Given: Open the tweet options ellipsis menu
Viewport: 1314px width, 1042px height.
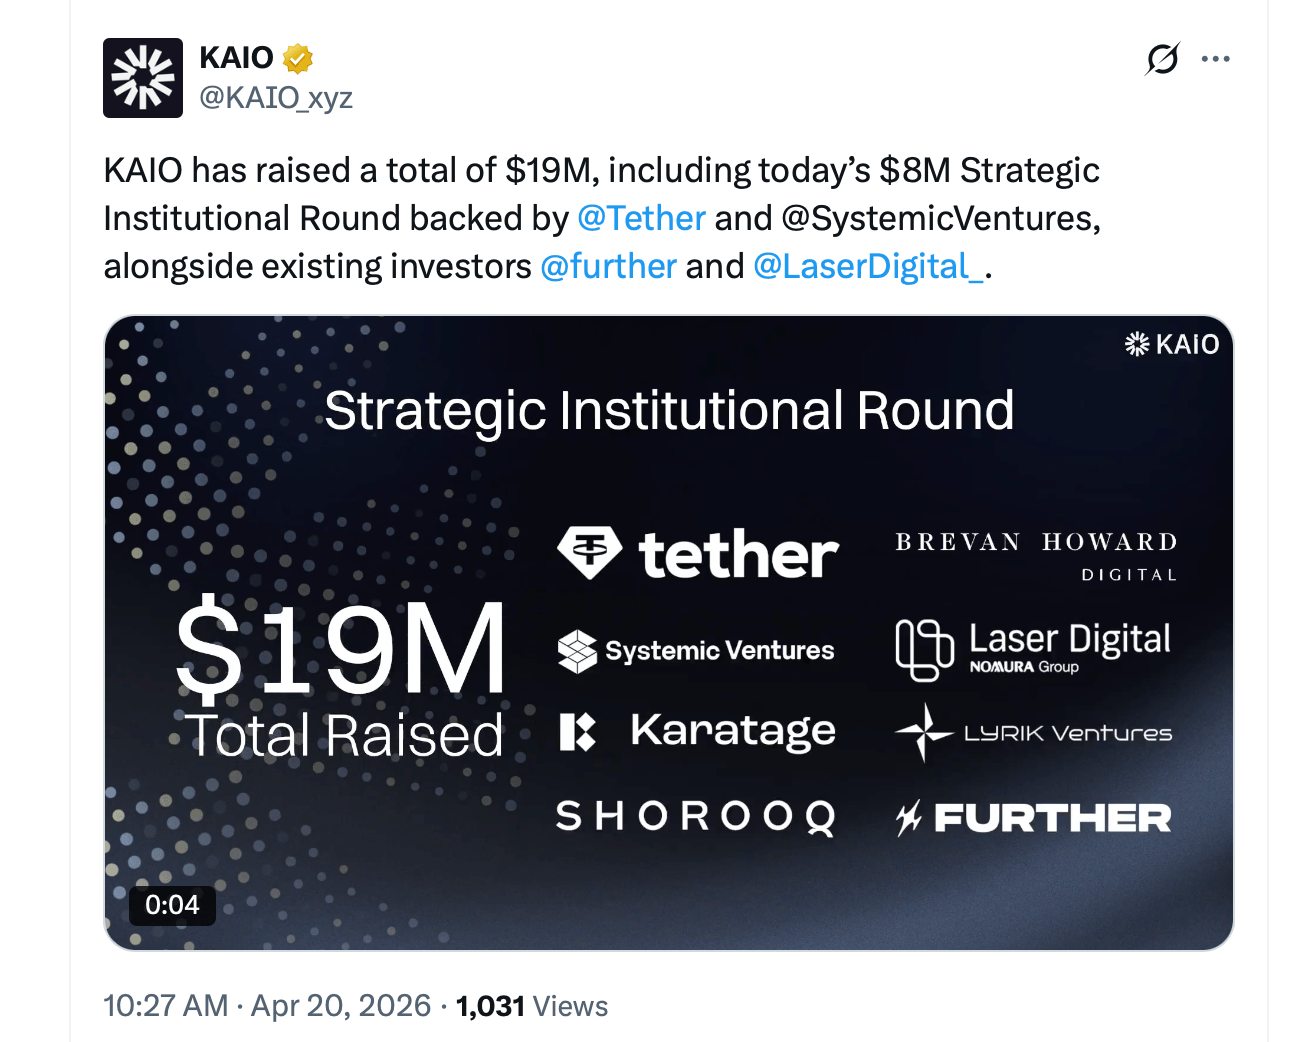Looking at the screenshot, I should click(x=1215, y=58).
